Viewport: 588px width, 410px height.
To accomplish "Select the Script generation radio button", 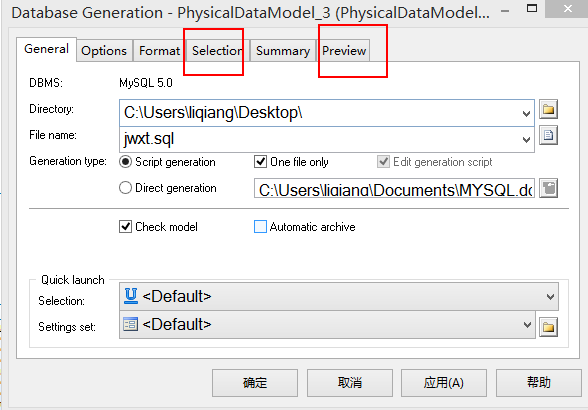I will pyautogui.click(x=125, y=162).
